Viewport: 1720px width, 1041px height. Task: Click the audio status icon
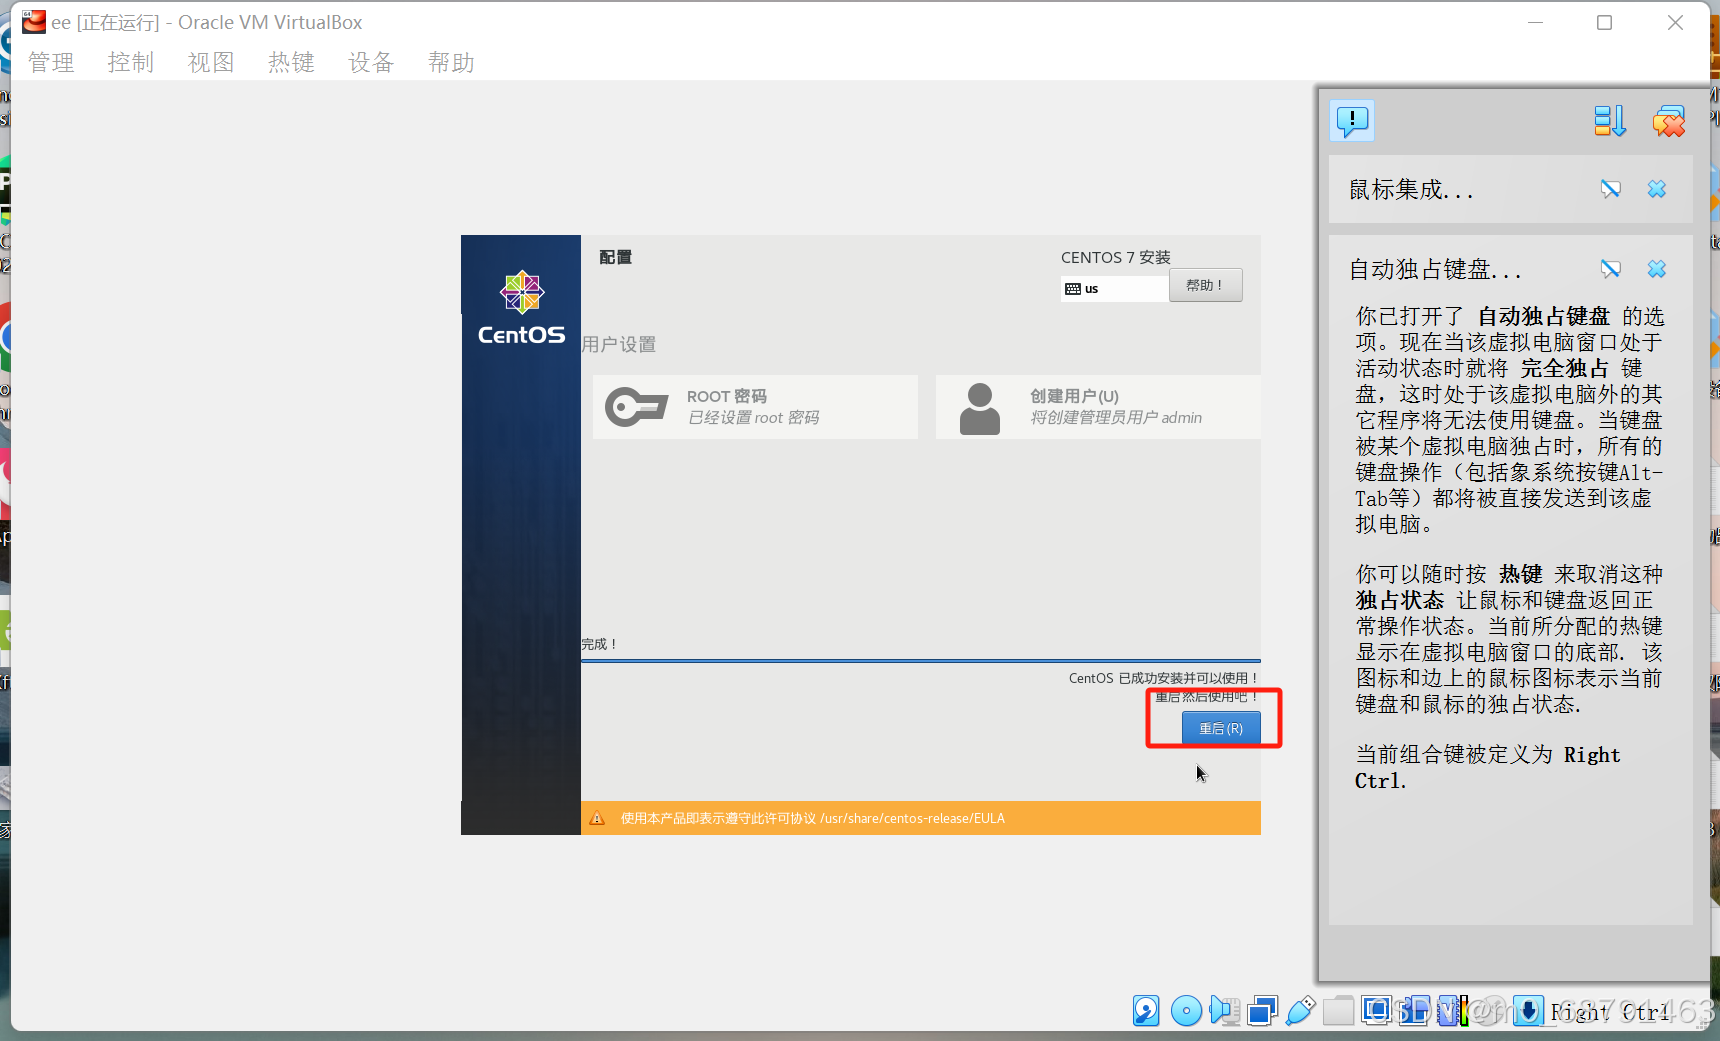1224,1011
